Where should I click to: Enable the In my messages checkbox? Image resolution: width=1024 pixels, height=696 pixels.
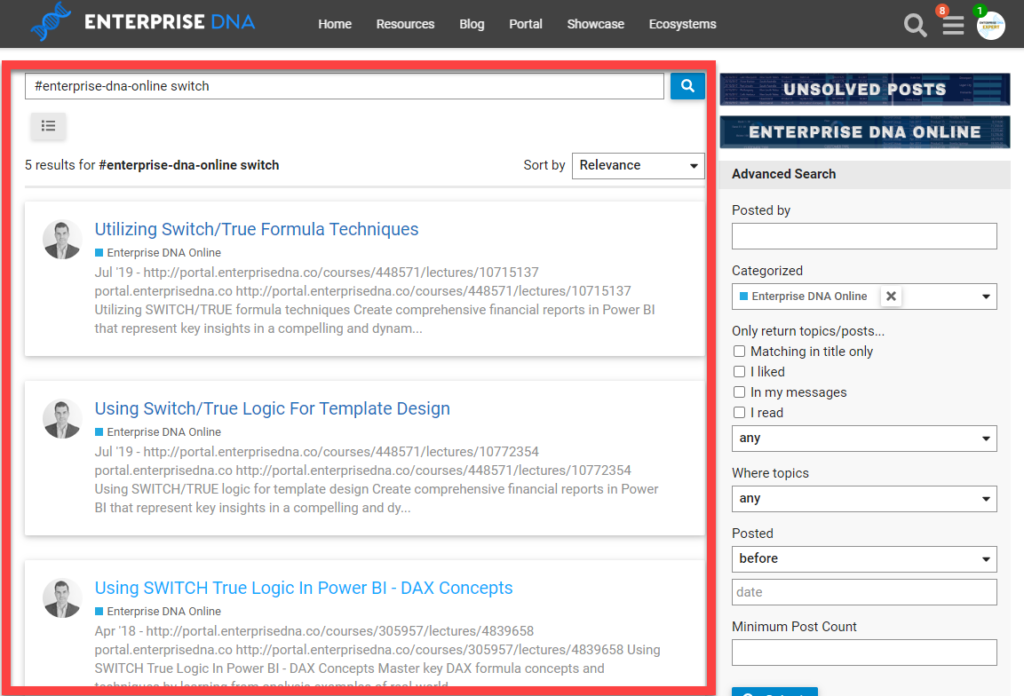tap(739, 392)
